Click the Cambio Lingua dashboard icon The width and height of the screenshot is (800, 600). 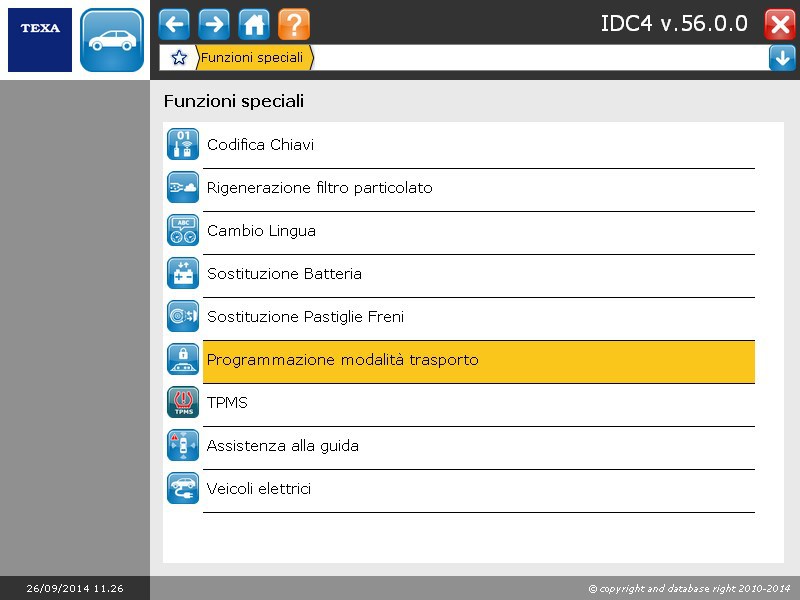click(x=183, y=230)
